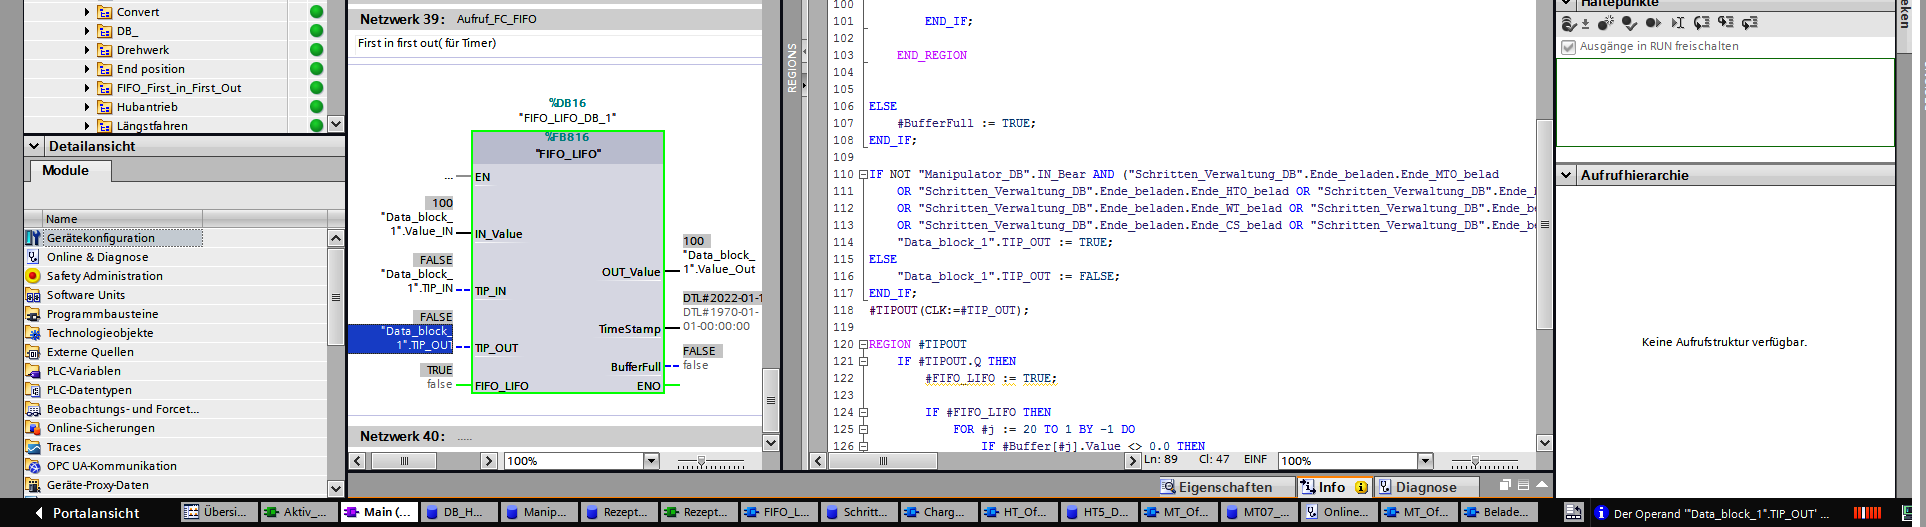The width and height of the screenshot is (1926, 527).
Task: Collapse the Detailansicht panel
Action: pos(34,146)
